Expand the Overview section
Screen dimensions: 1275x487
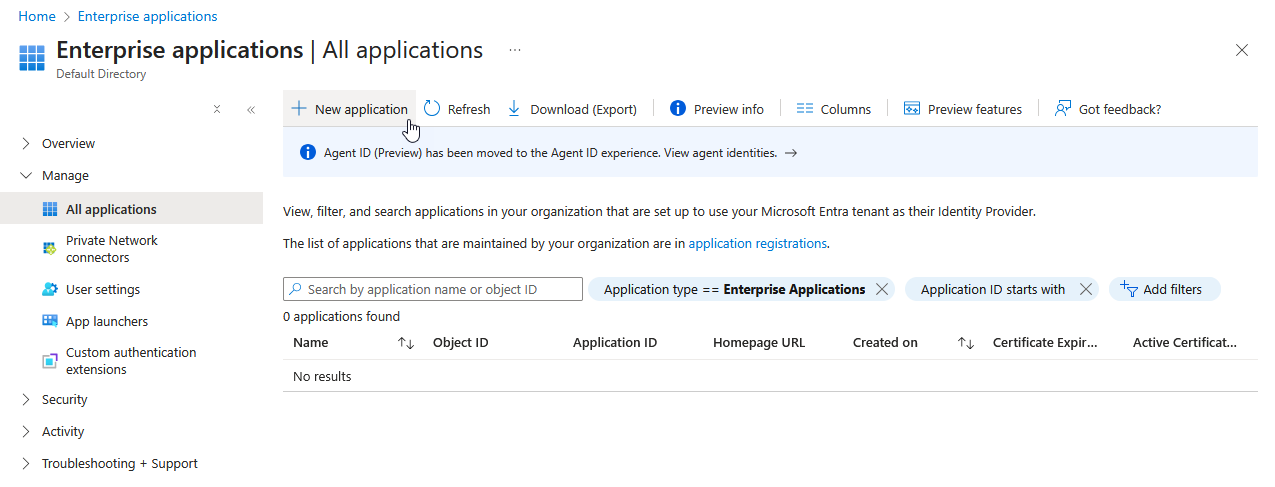[26, 144]
